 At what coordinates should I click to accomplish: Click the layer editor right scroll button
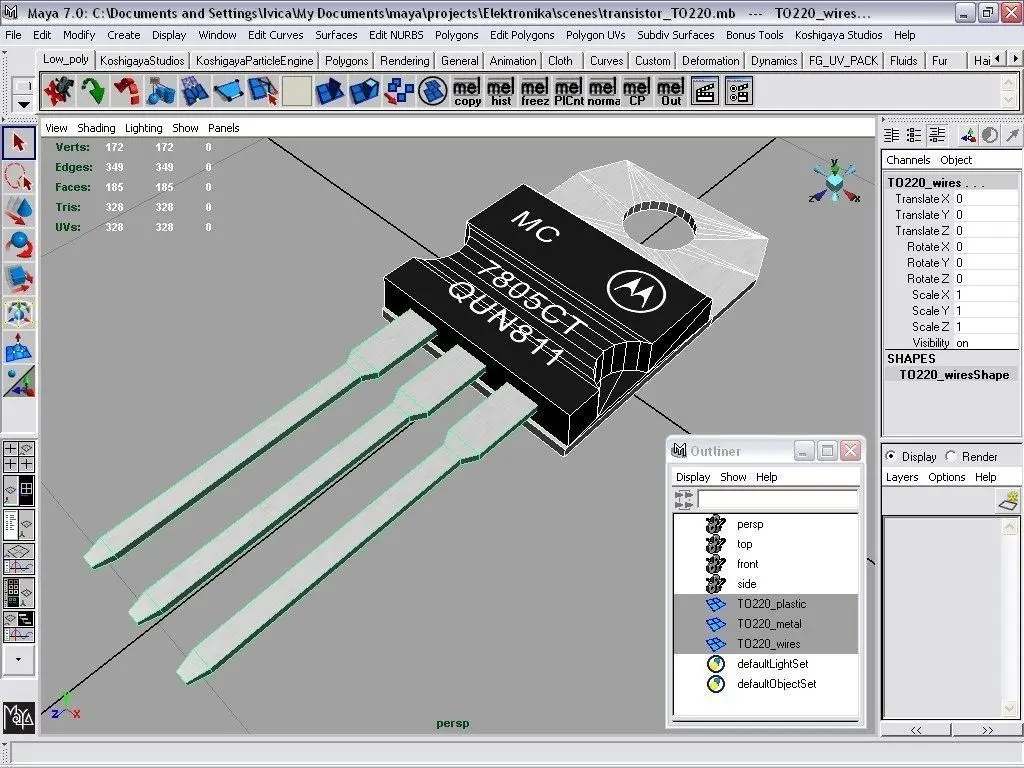pos(987,730)
